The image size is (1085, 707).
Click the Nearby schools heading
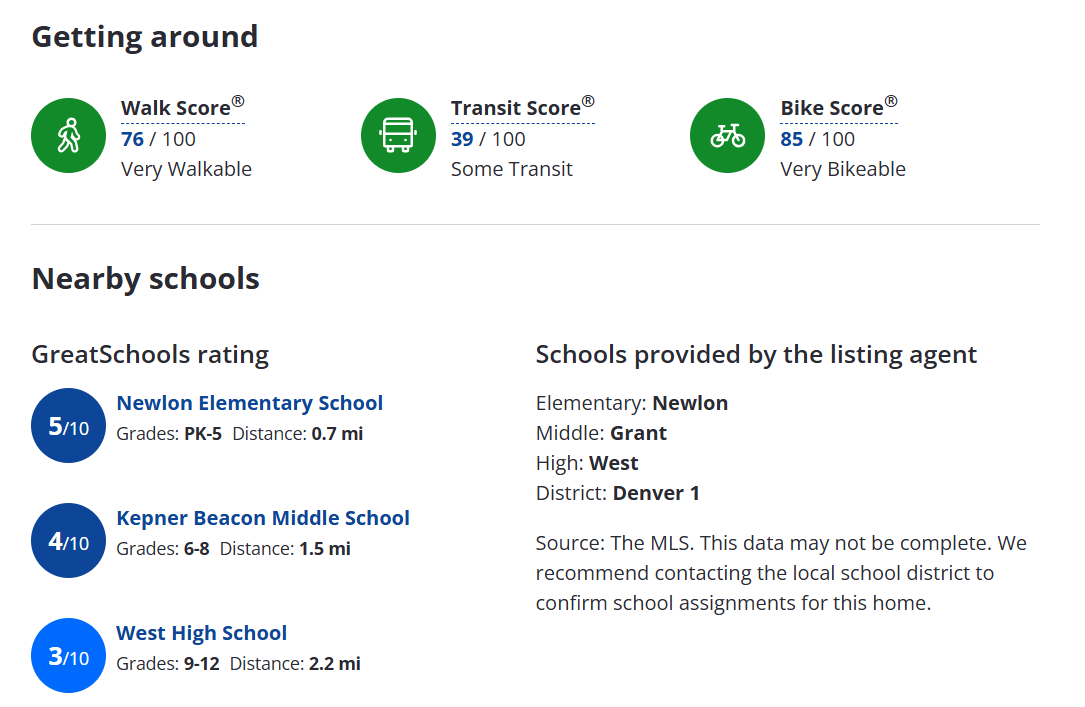pos(145,279)
